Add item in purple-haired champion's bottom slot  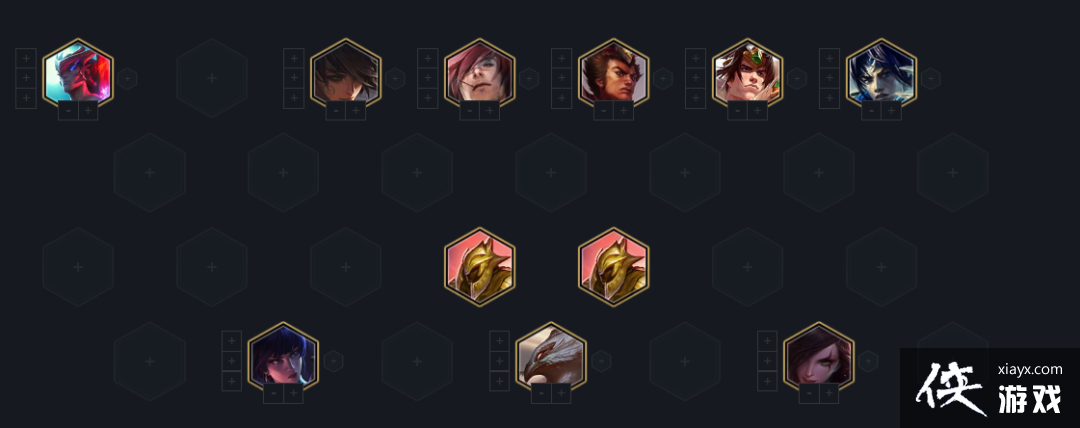click(x=232, y=381)
